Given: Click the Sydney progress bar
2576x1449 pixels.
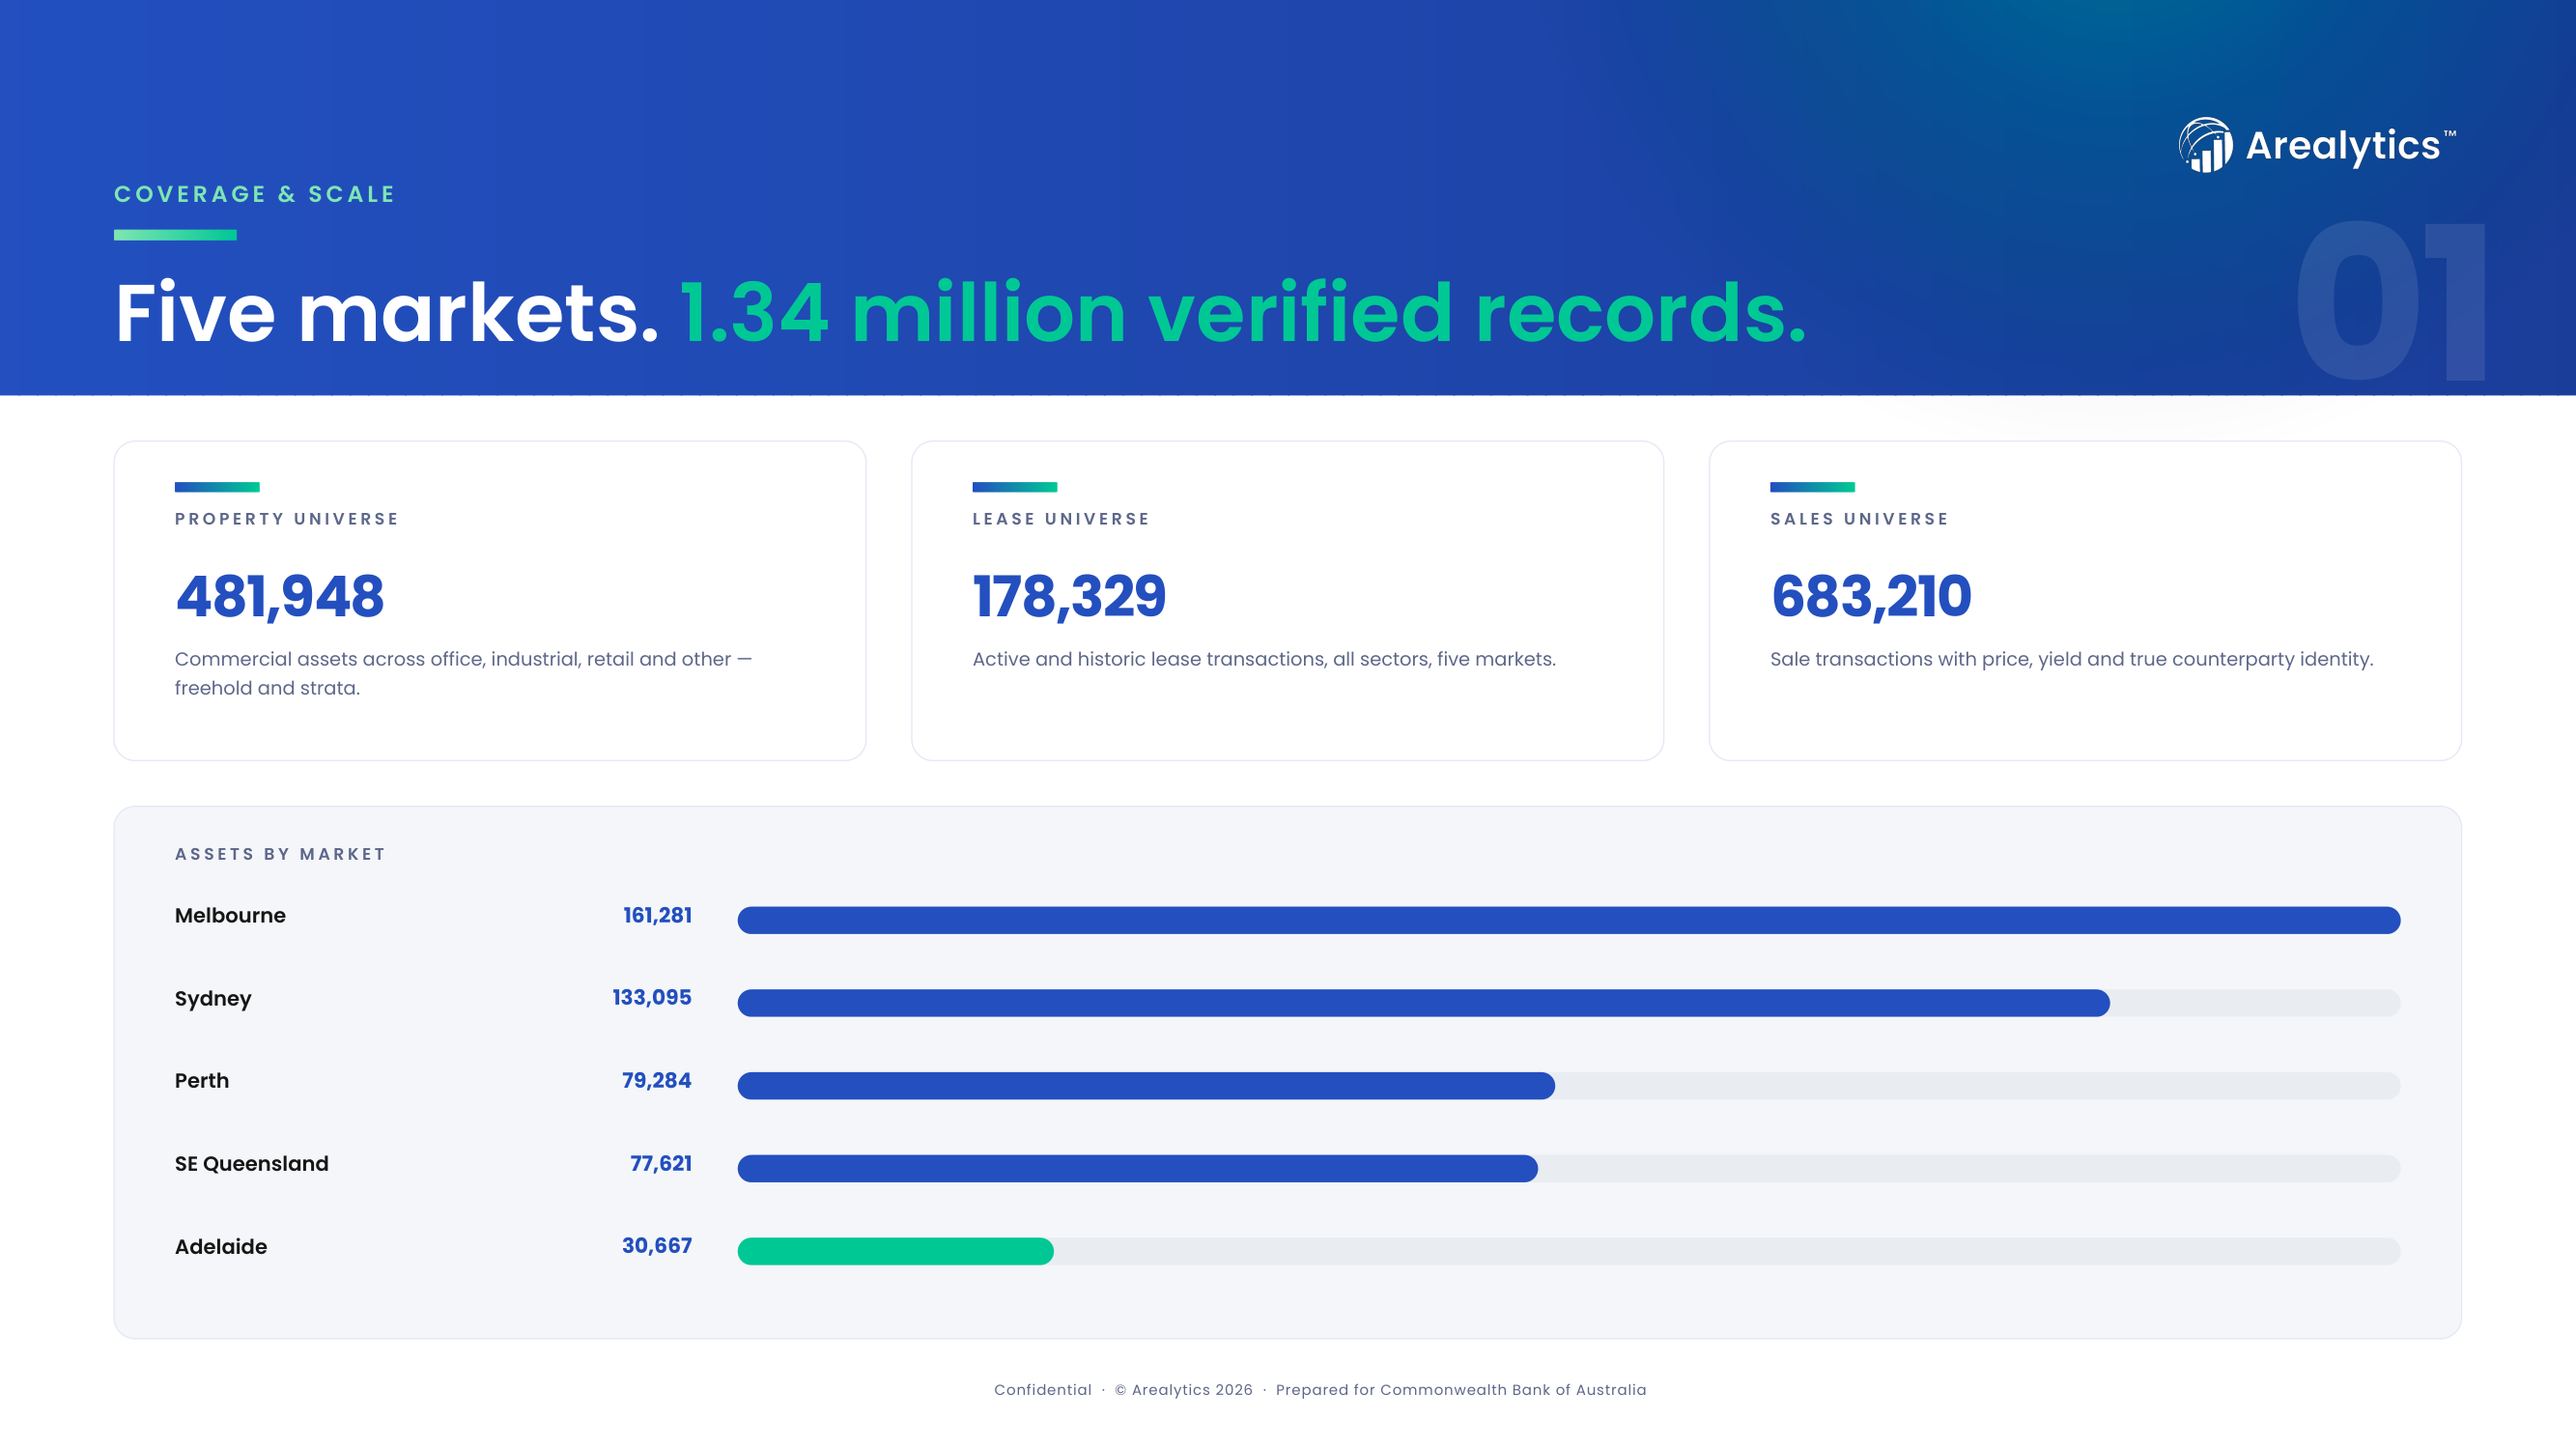Looking at the screenshot, I should click(1568, 1003).
